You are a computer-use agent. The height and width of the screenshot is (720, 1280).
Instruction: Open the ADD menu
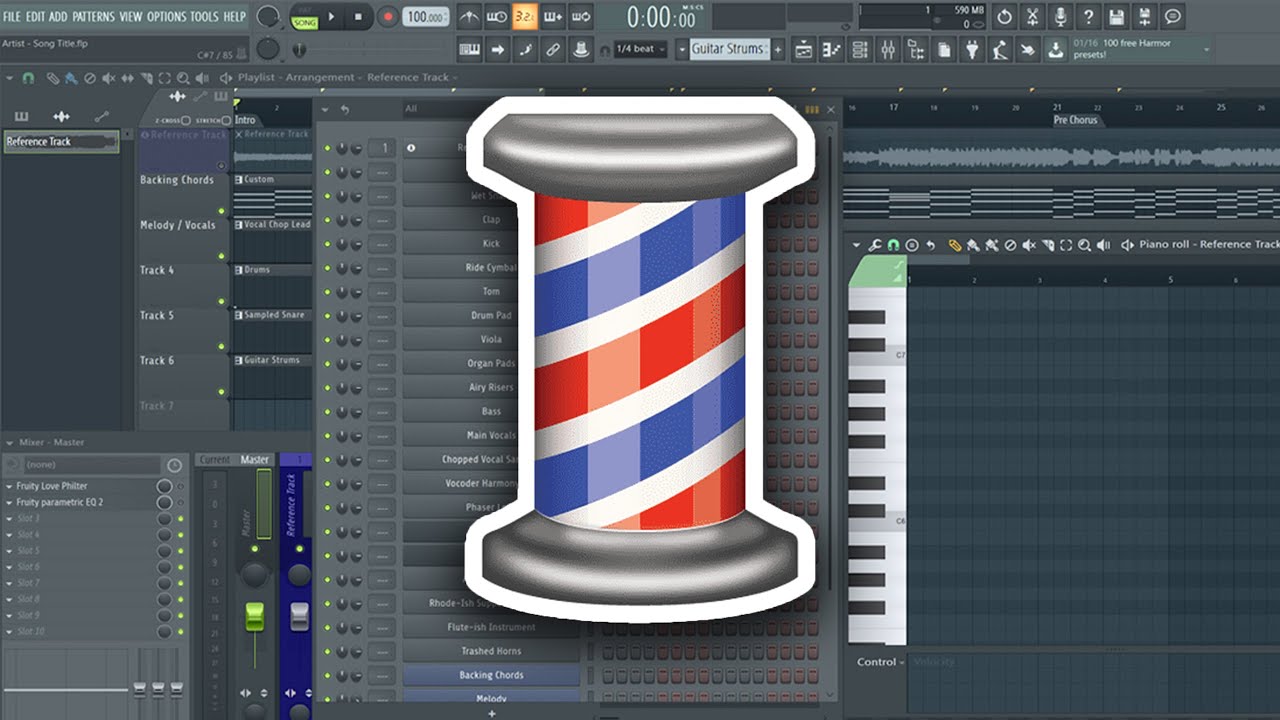pyautogui.click(x=58, y=17)
